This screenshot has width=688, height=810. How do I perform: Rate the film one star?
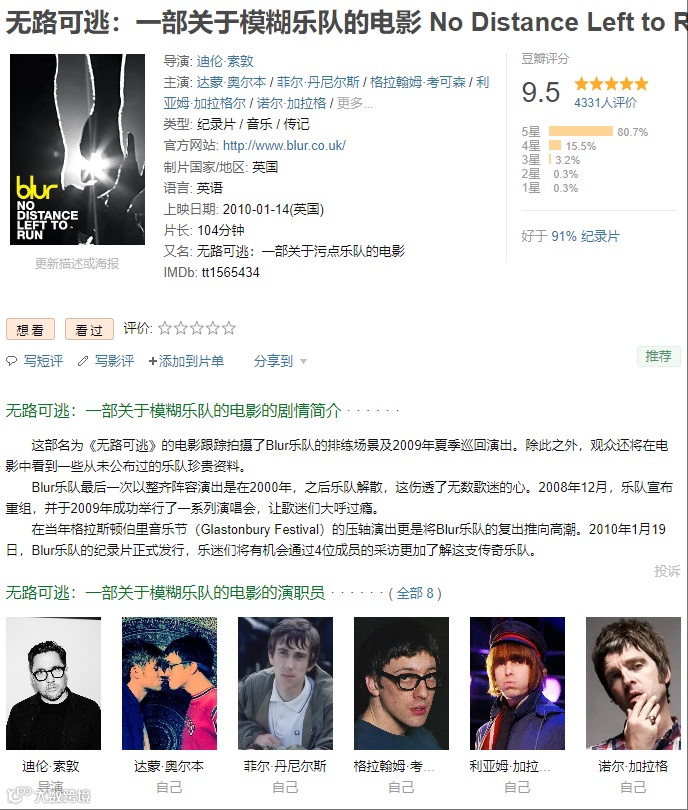coord(165,328)
